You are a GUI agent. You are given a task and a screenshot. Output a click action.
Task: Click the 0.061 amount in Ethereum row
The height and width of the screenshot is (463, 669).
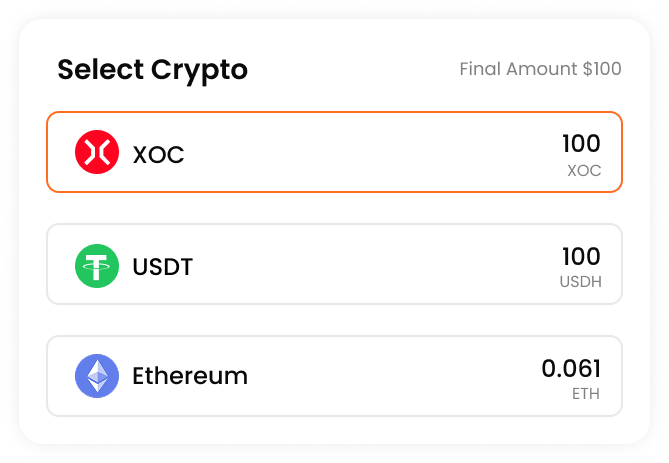click(x=571, y=368)
